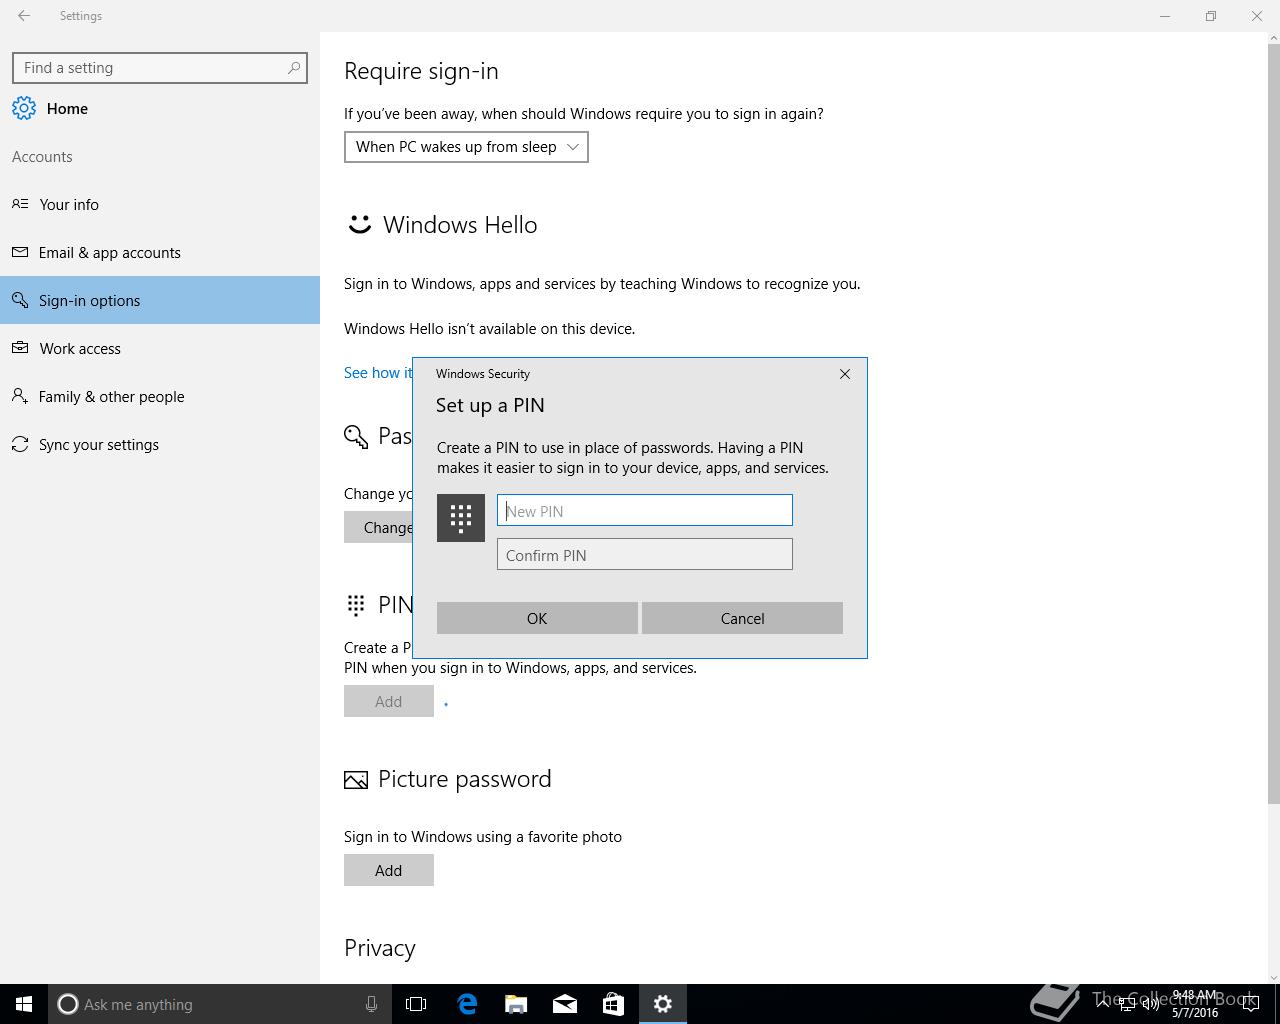The image size is (1280, 1024).
Task: Click the See how it works link
Action: 378,372
